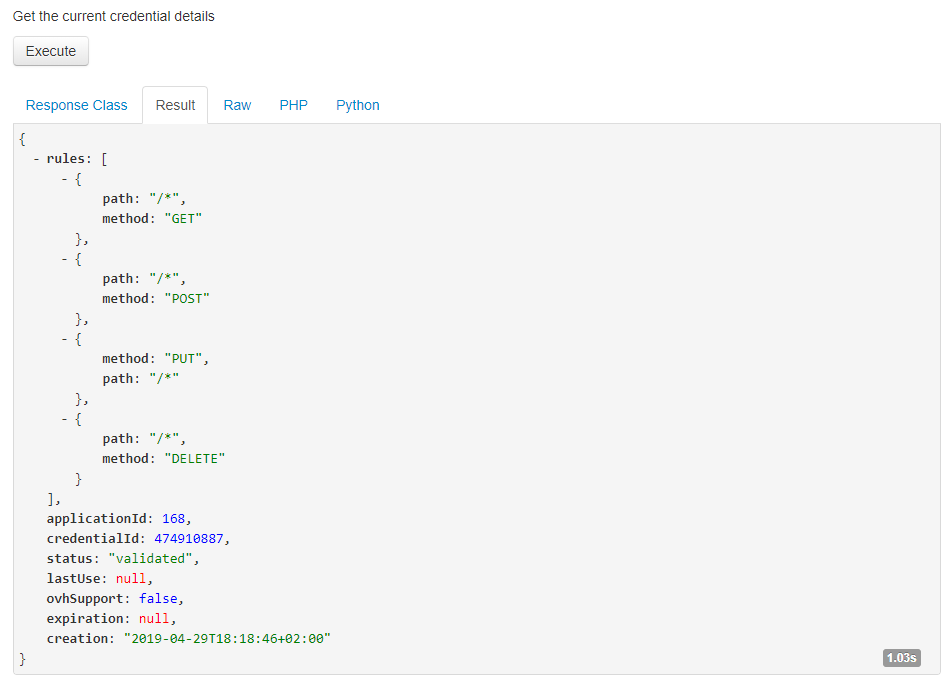Collapse the rule object with method DELETE
The width and height of the screenshot is (951, 678).
[x=65, y=418]
